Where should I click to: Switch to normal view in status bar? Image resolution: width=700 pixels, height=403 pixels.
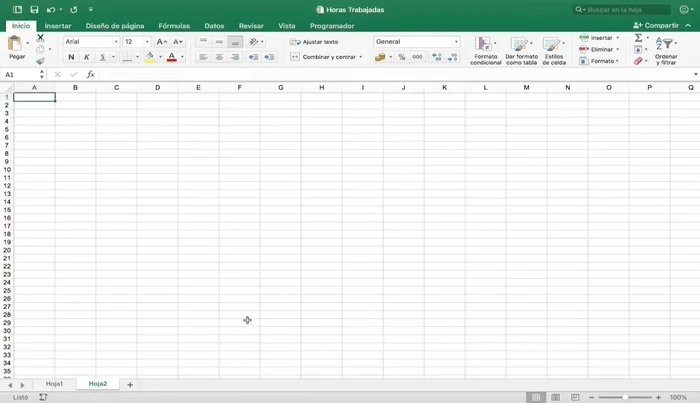536,397
